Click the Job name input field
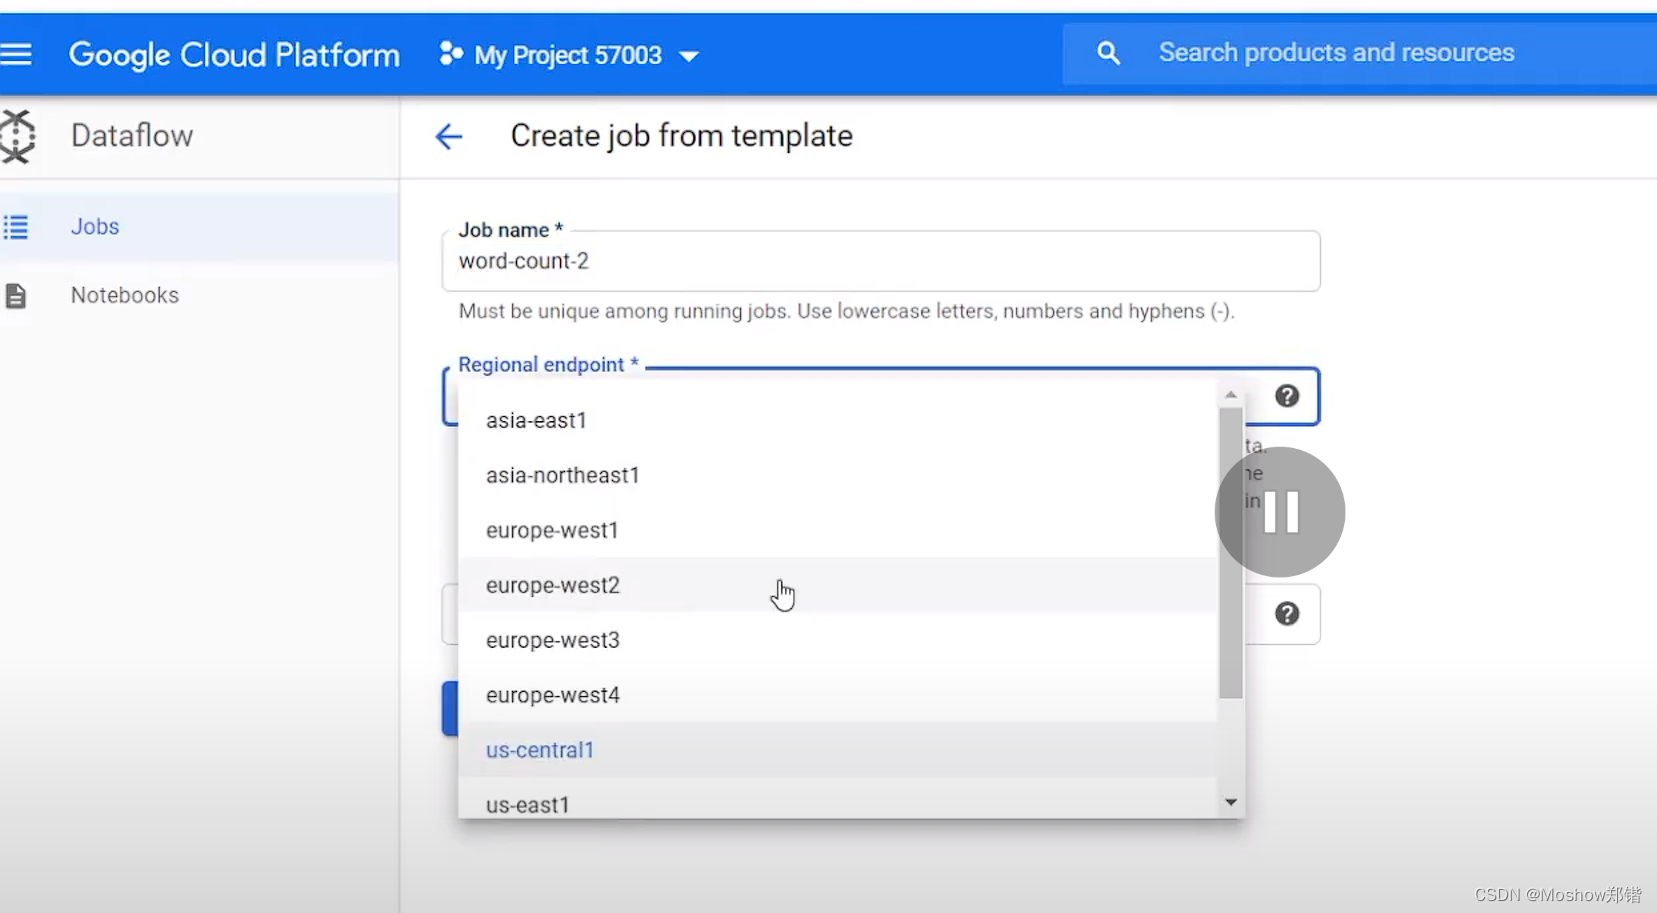This screenshot has width=1657, height=913. click(x=881, y=262)
